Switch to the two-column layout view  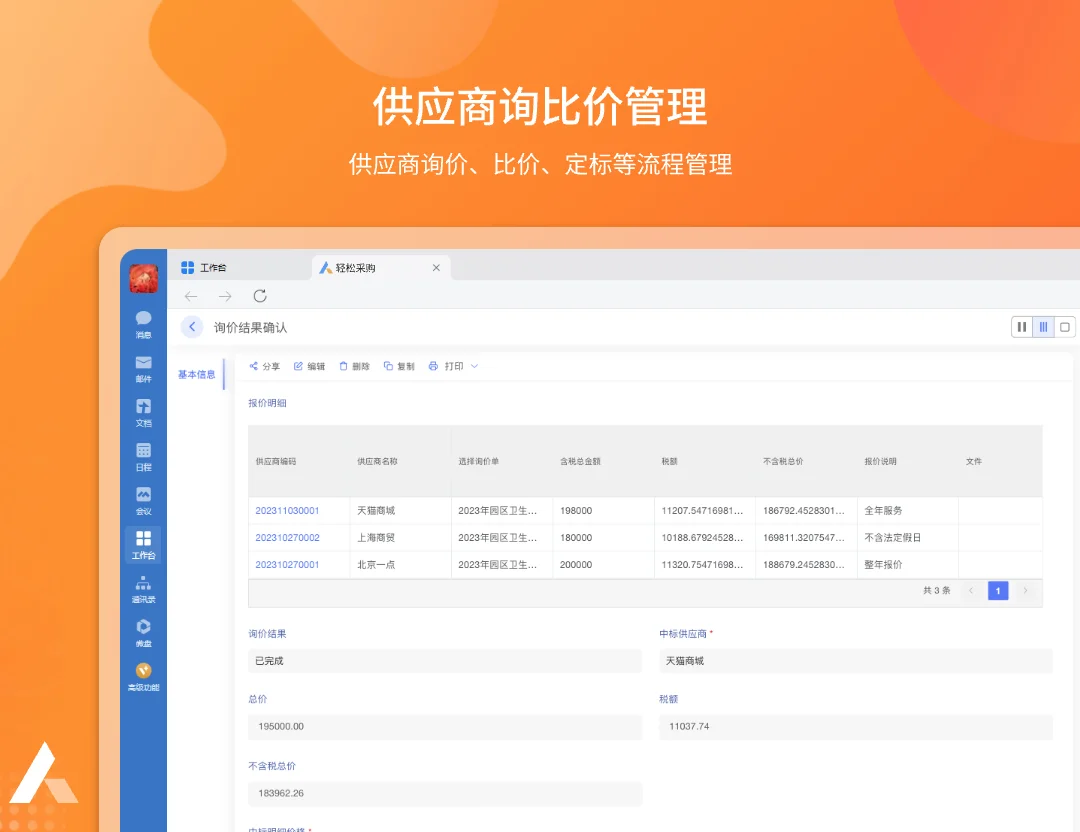(x=1021, y=326)
